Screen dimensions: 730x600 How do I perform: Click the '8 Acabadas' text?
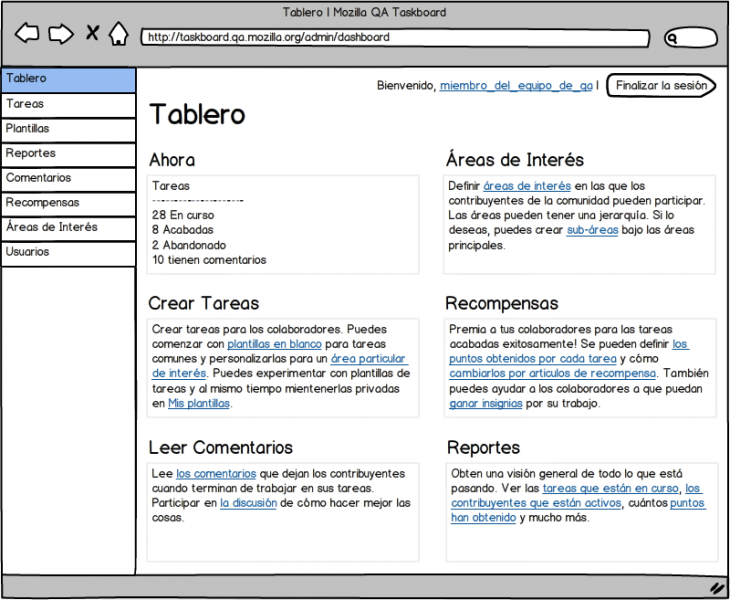pyautogui.click(x=182, y=230)
